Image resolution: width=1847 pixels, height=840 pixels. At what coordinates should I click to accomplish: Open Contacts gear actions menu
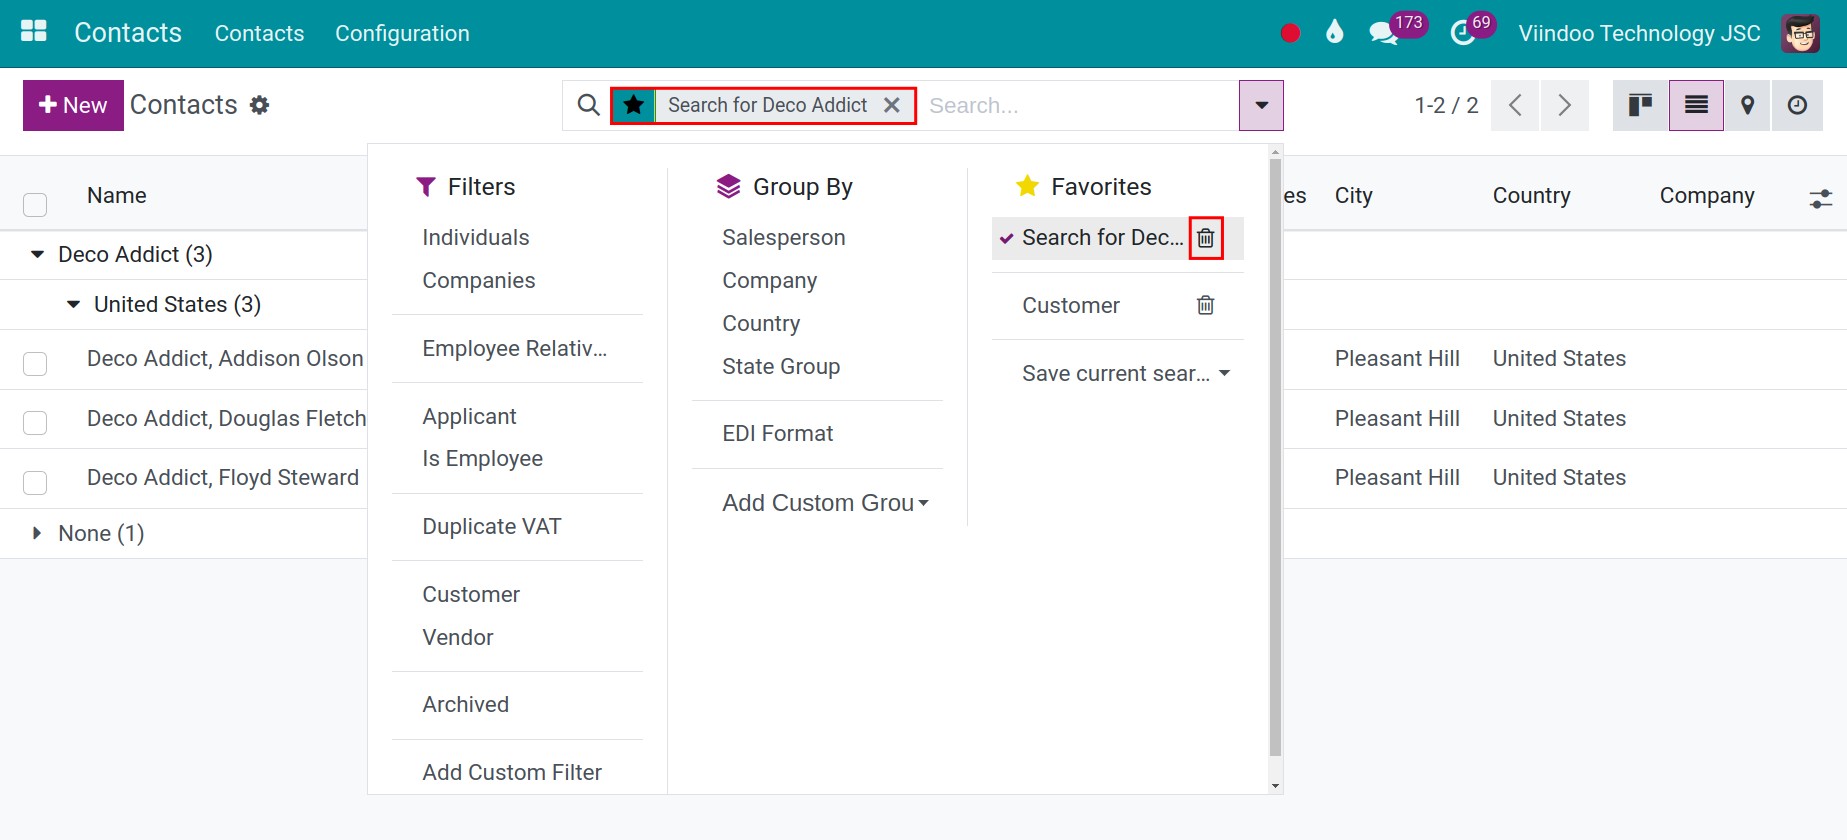(260, 105)
